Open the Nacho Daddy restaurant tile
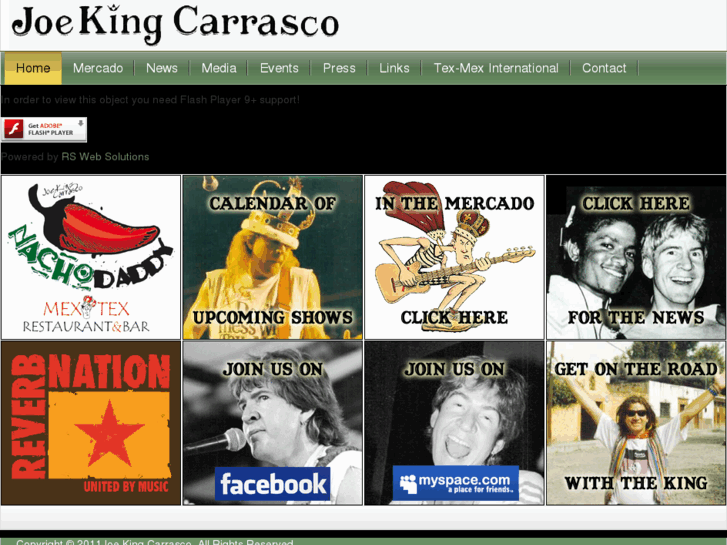This screenshot has width=727, height=545. pos(91,257)
